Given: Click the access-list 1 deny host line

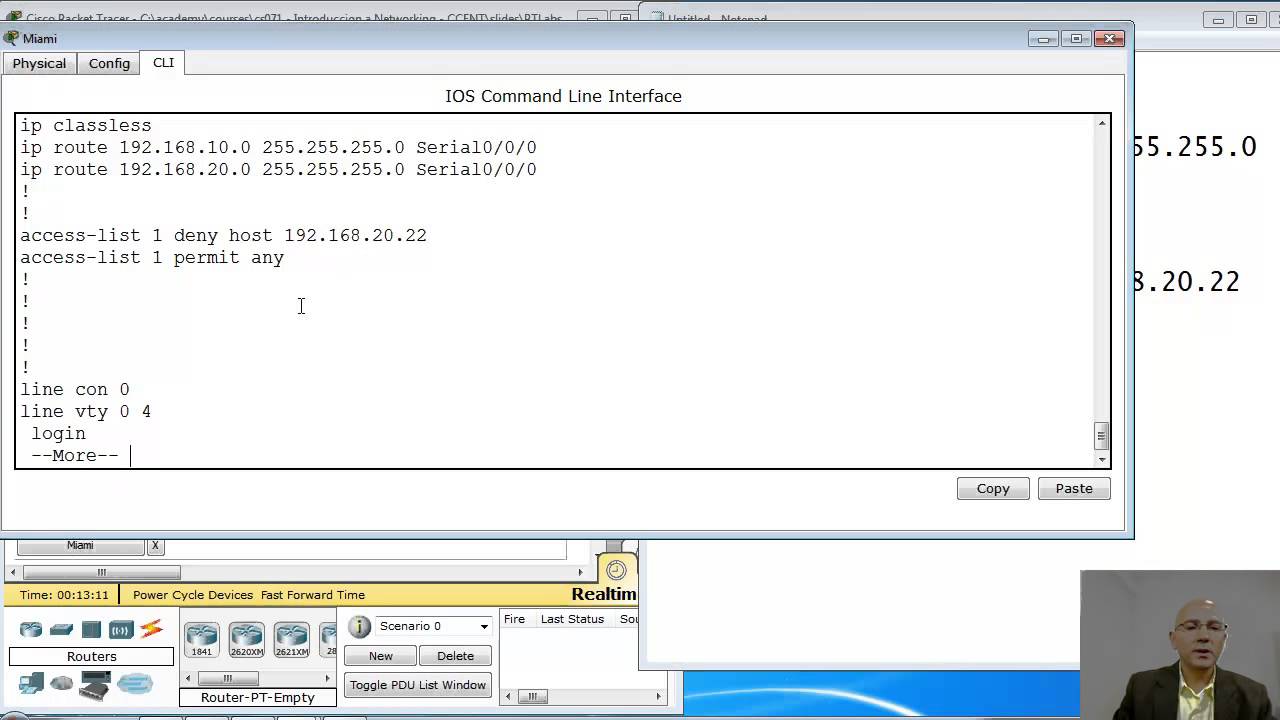Looking at the screenshot, I should pos(223,236).
